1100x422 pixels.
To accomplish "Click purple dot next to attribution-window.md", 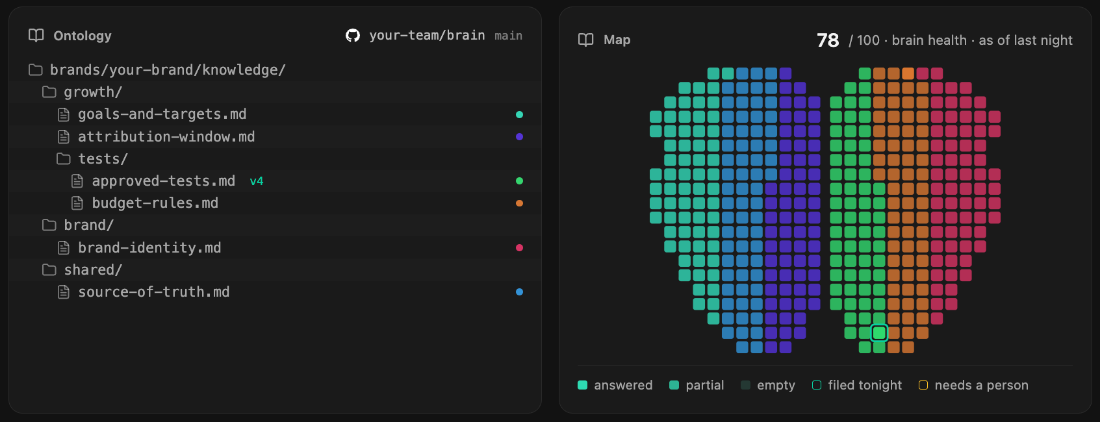I will (x=519, y=137).
